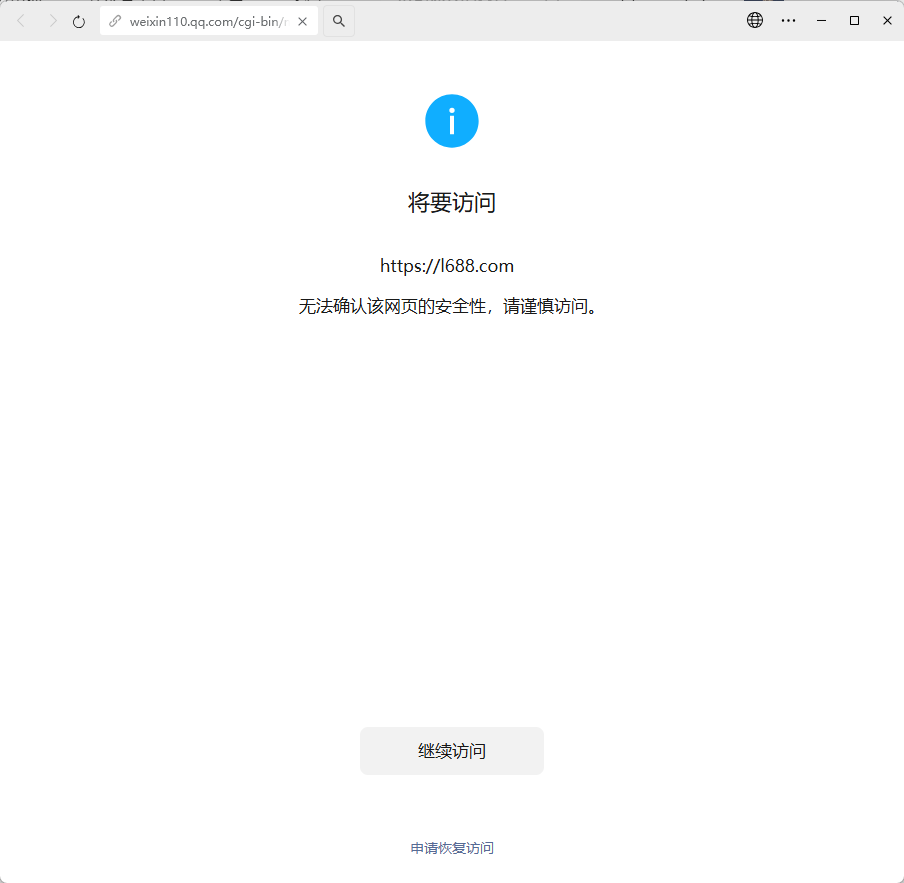Minimize the browser window
904x883 pixels.
coord(822,21)
